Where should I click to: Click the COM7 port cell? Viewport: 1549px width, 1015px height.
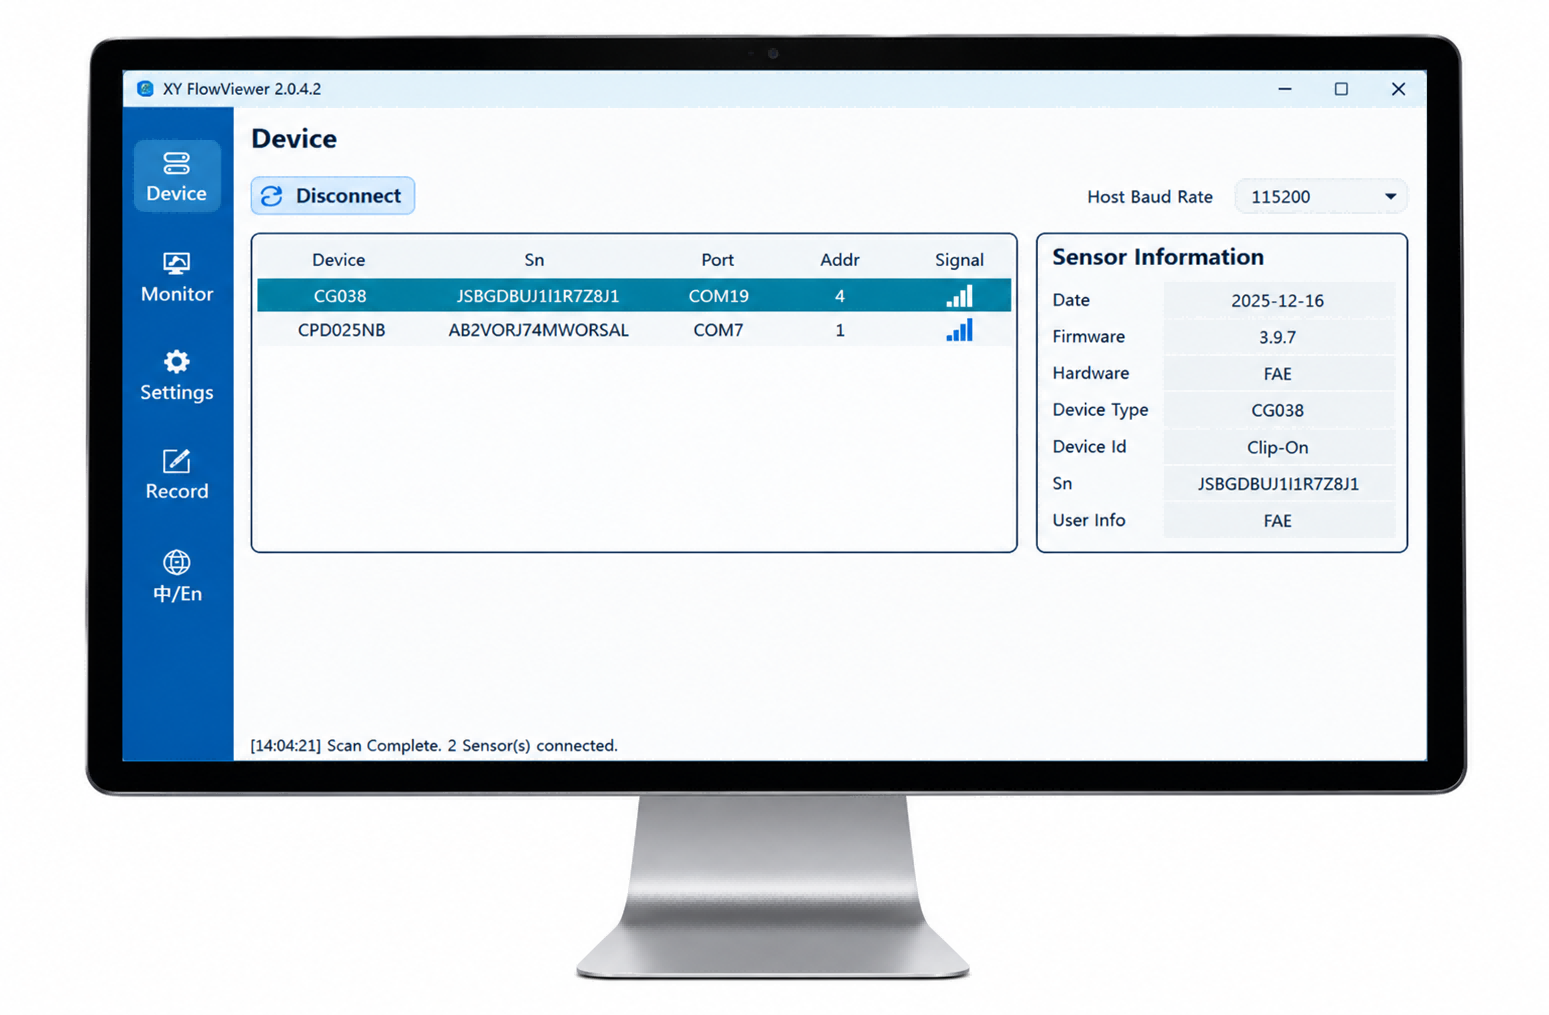pyautogui.click(x=718, y=330)
